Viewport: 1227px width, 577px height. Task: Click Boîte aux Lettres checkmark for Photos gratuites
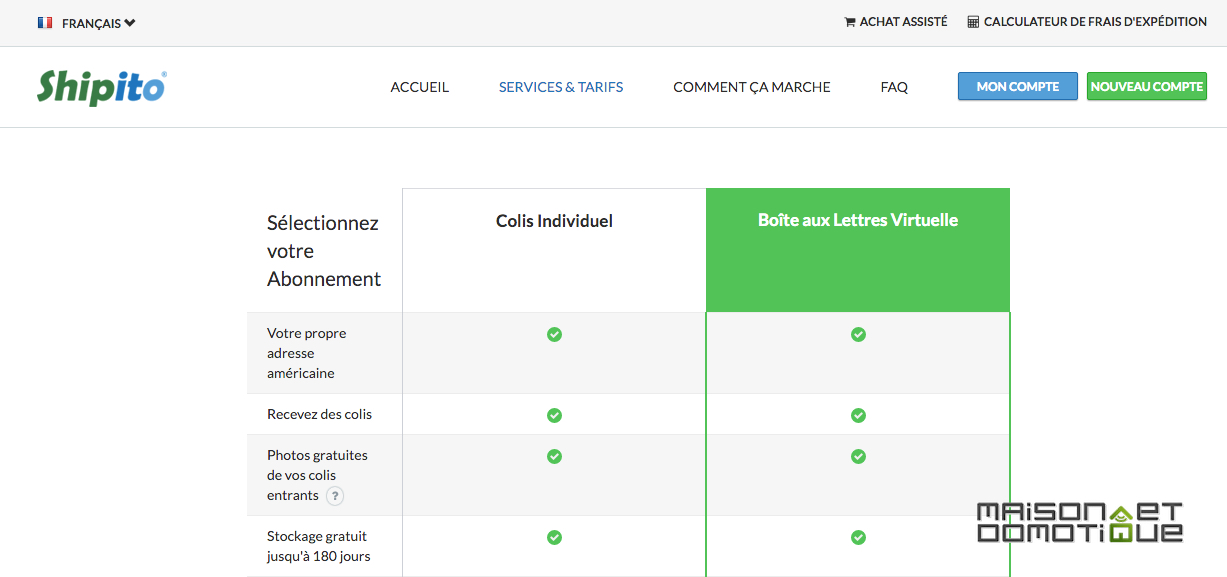pos(858,456)
